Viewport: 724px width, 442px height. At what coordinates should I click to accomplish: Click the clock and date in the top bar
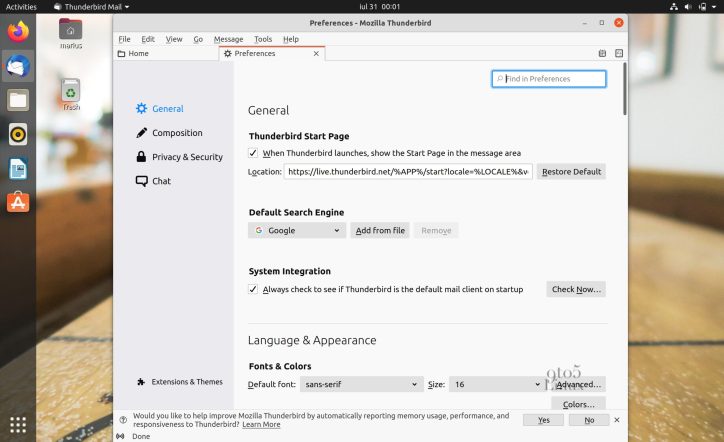[x=380, y=6]
